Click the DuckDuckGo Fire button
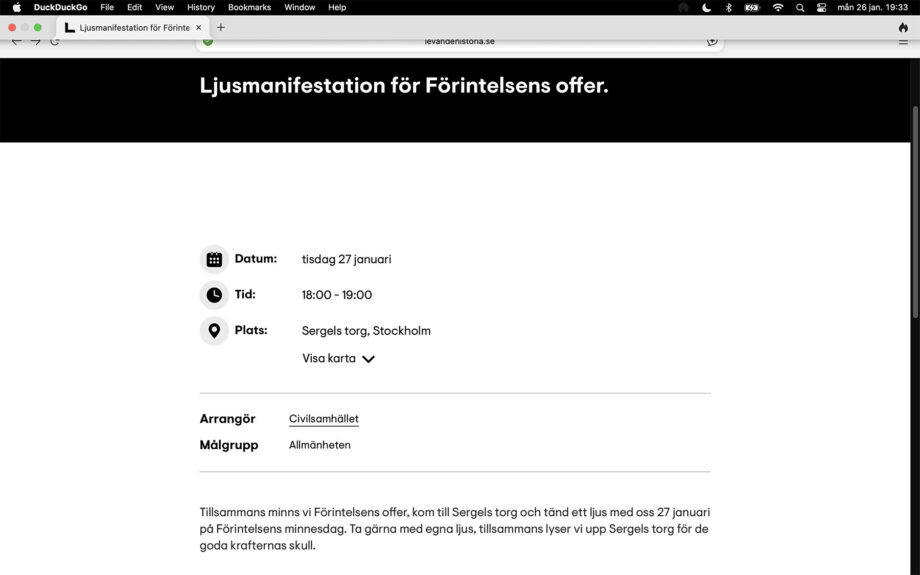Screen dimensions: 920x575 point(903,27)
